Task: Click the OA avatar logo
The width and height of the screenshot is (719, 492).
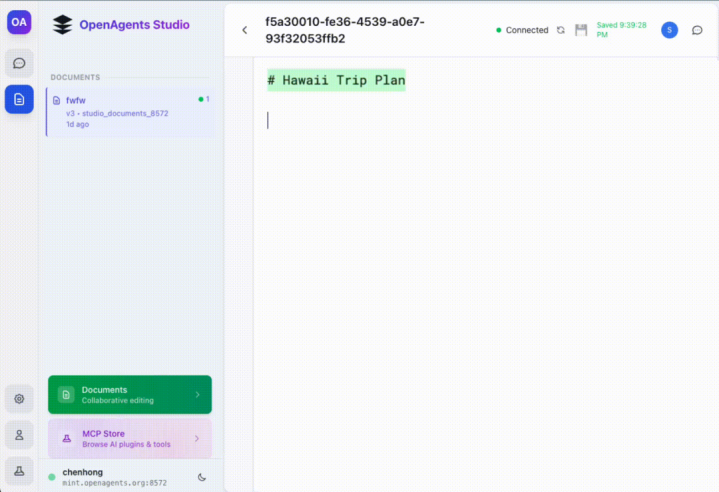Action: pos(19,22)
